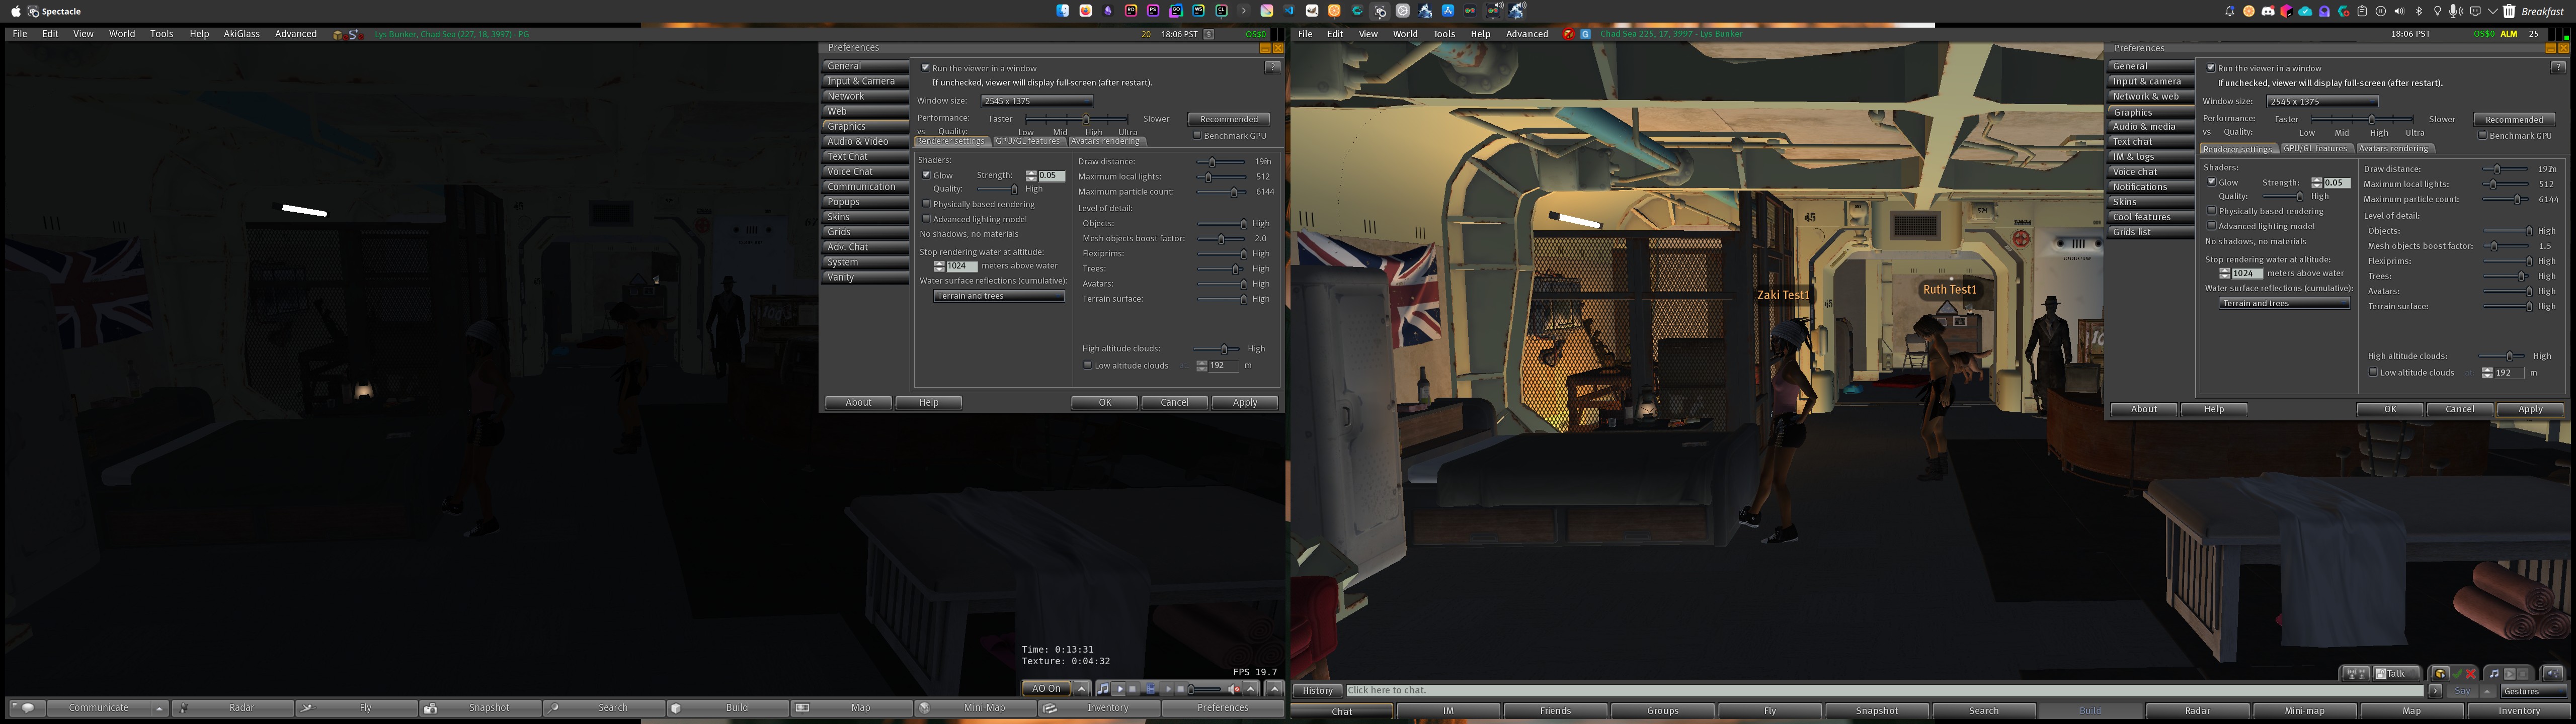
Task: Open Terrain and trees dropdown in left Preferences
Action: (x=999, y=296)
